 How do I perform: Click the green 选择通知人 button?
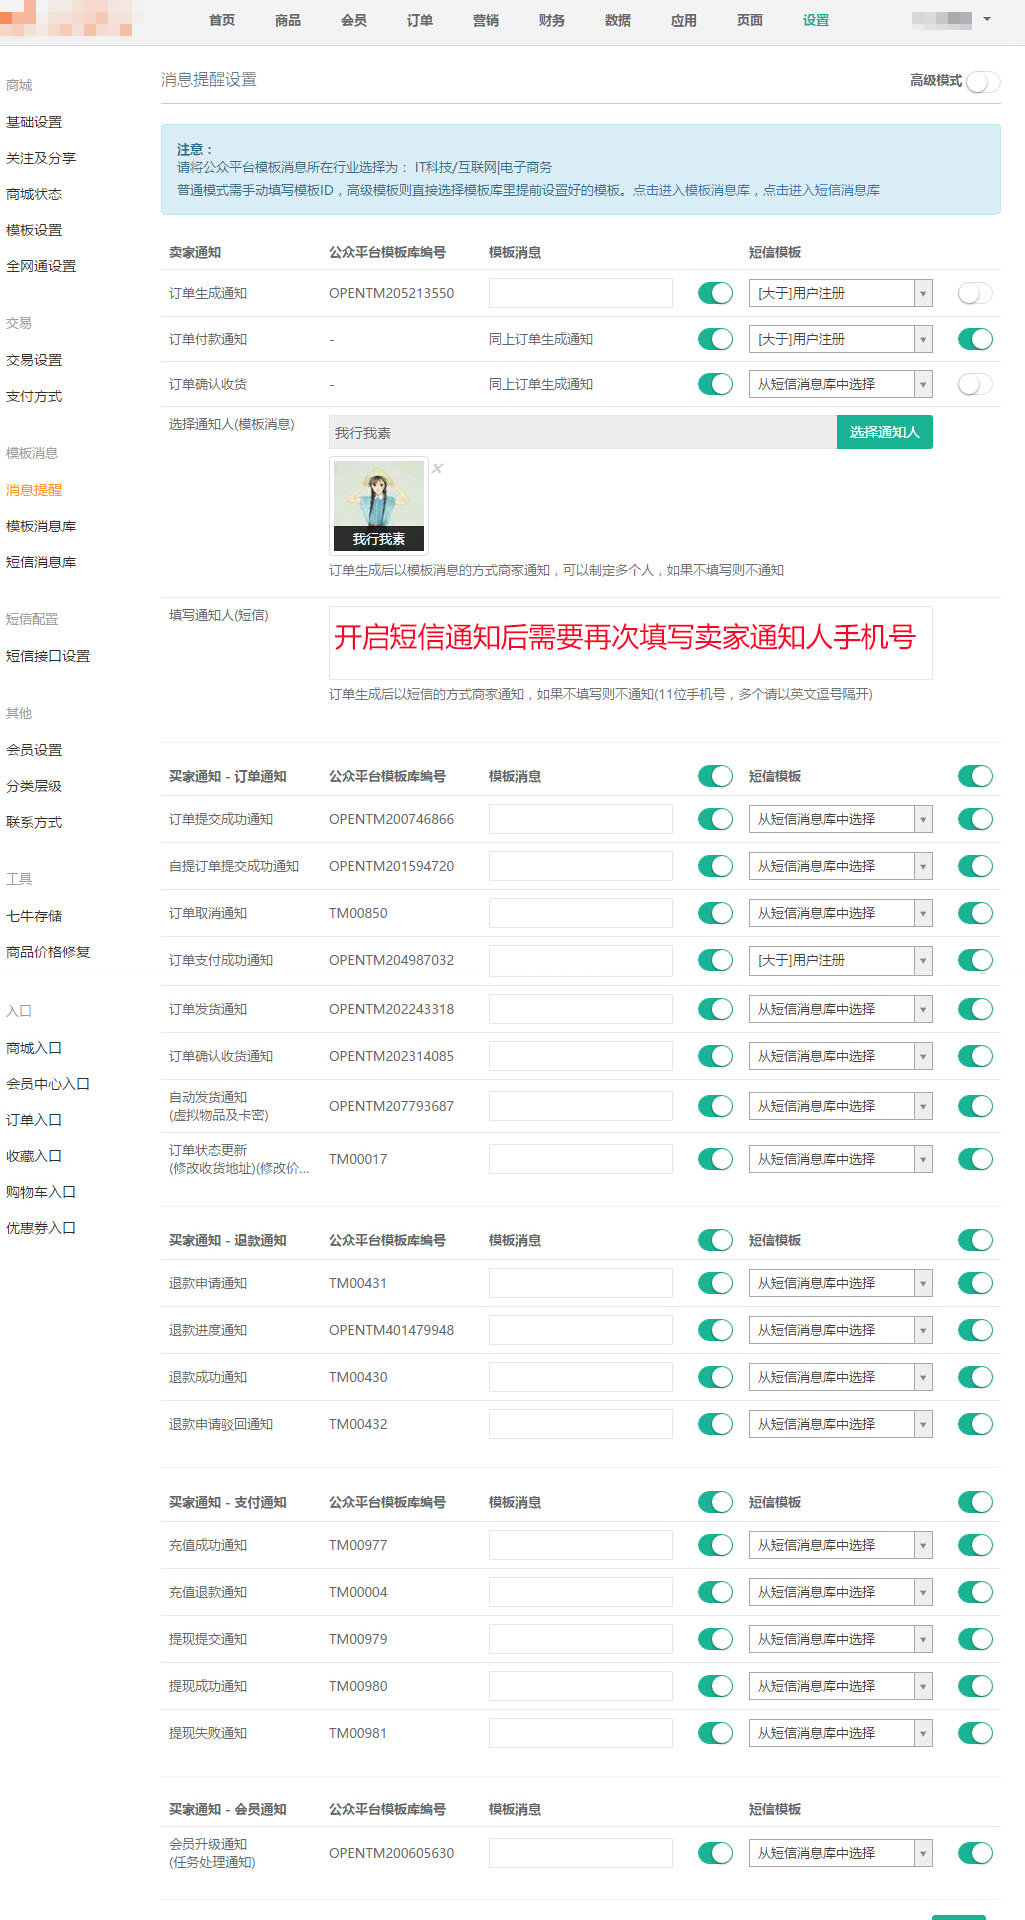click(884, 432)
